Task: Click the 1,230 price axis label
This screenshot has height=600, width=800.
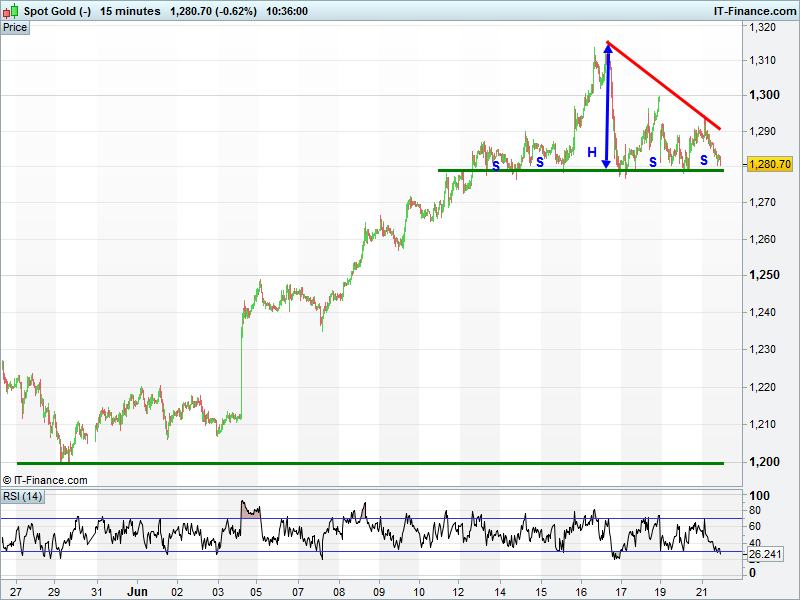Action: 762,349
